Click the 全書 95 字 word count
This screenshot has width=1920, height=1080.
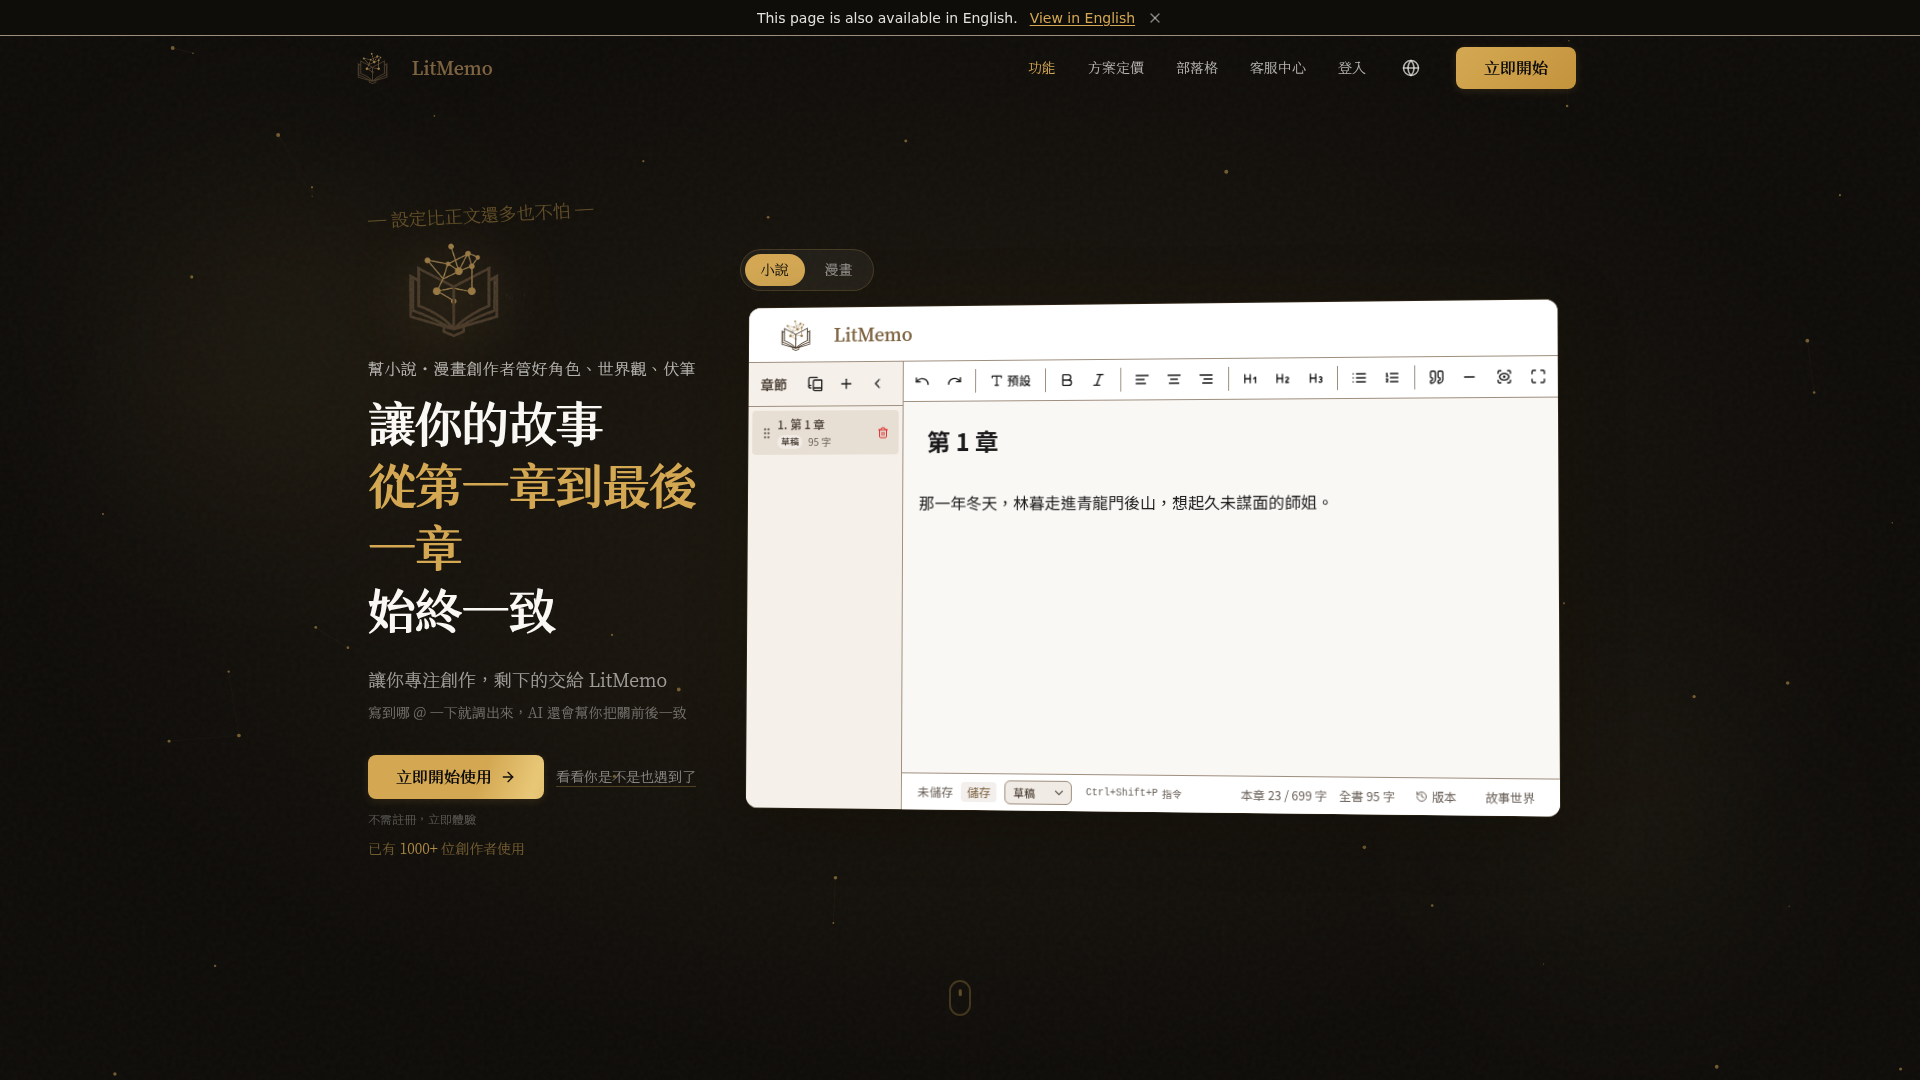point(1367,797)
